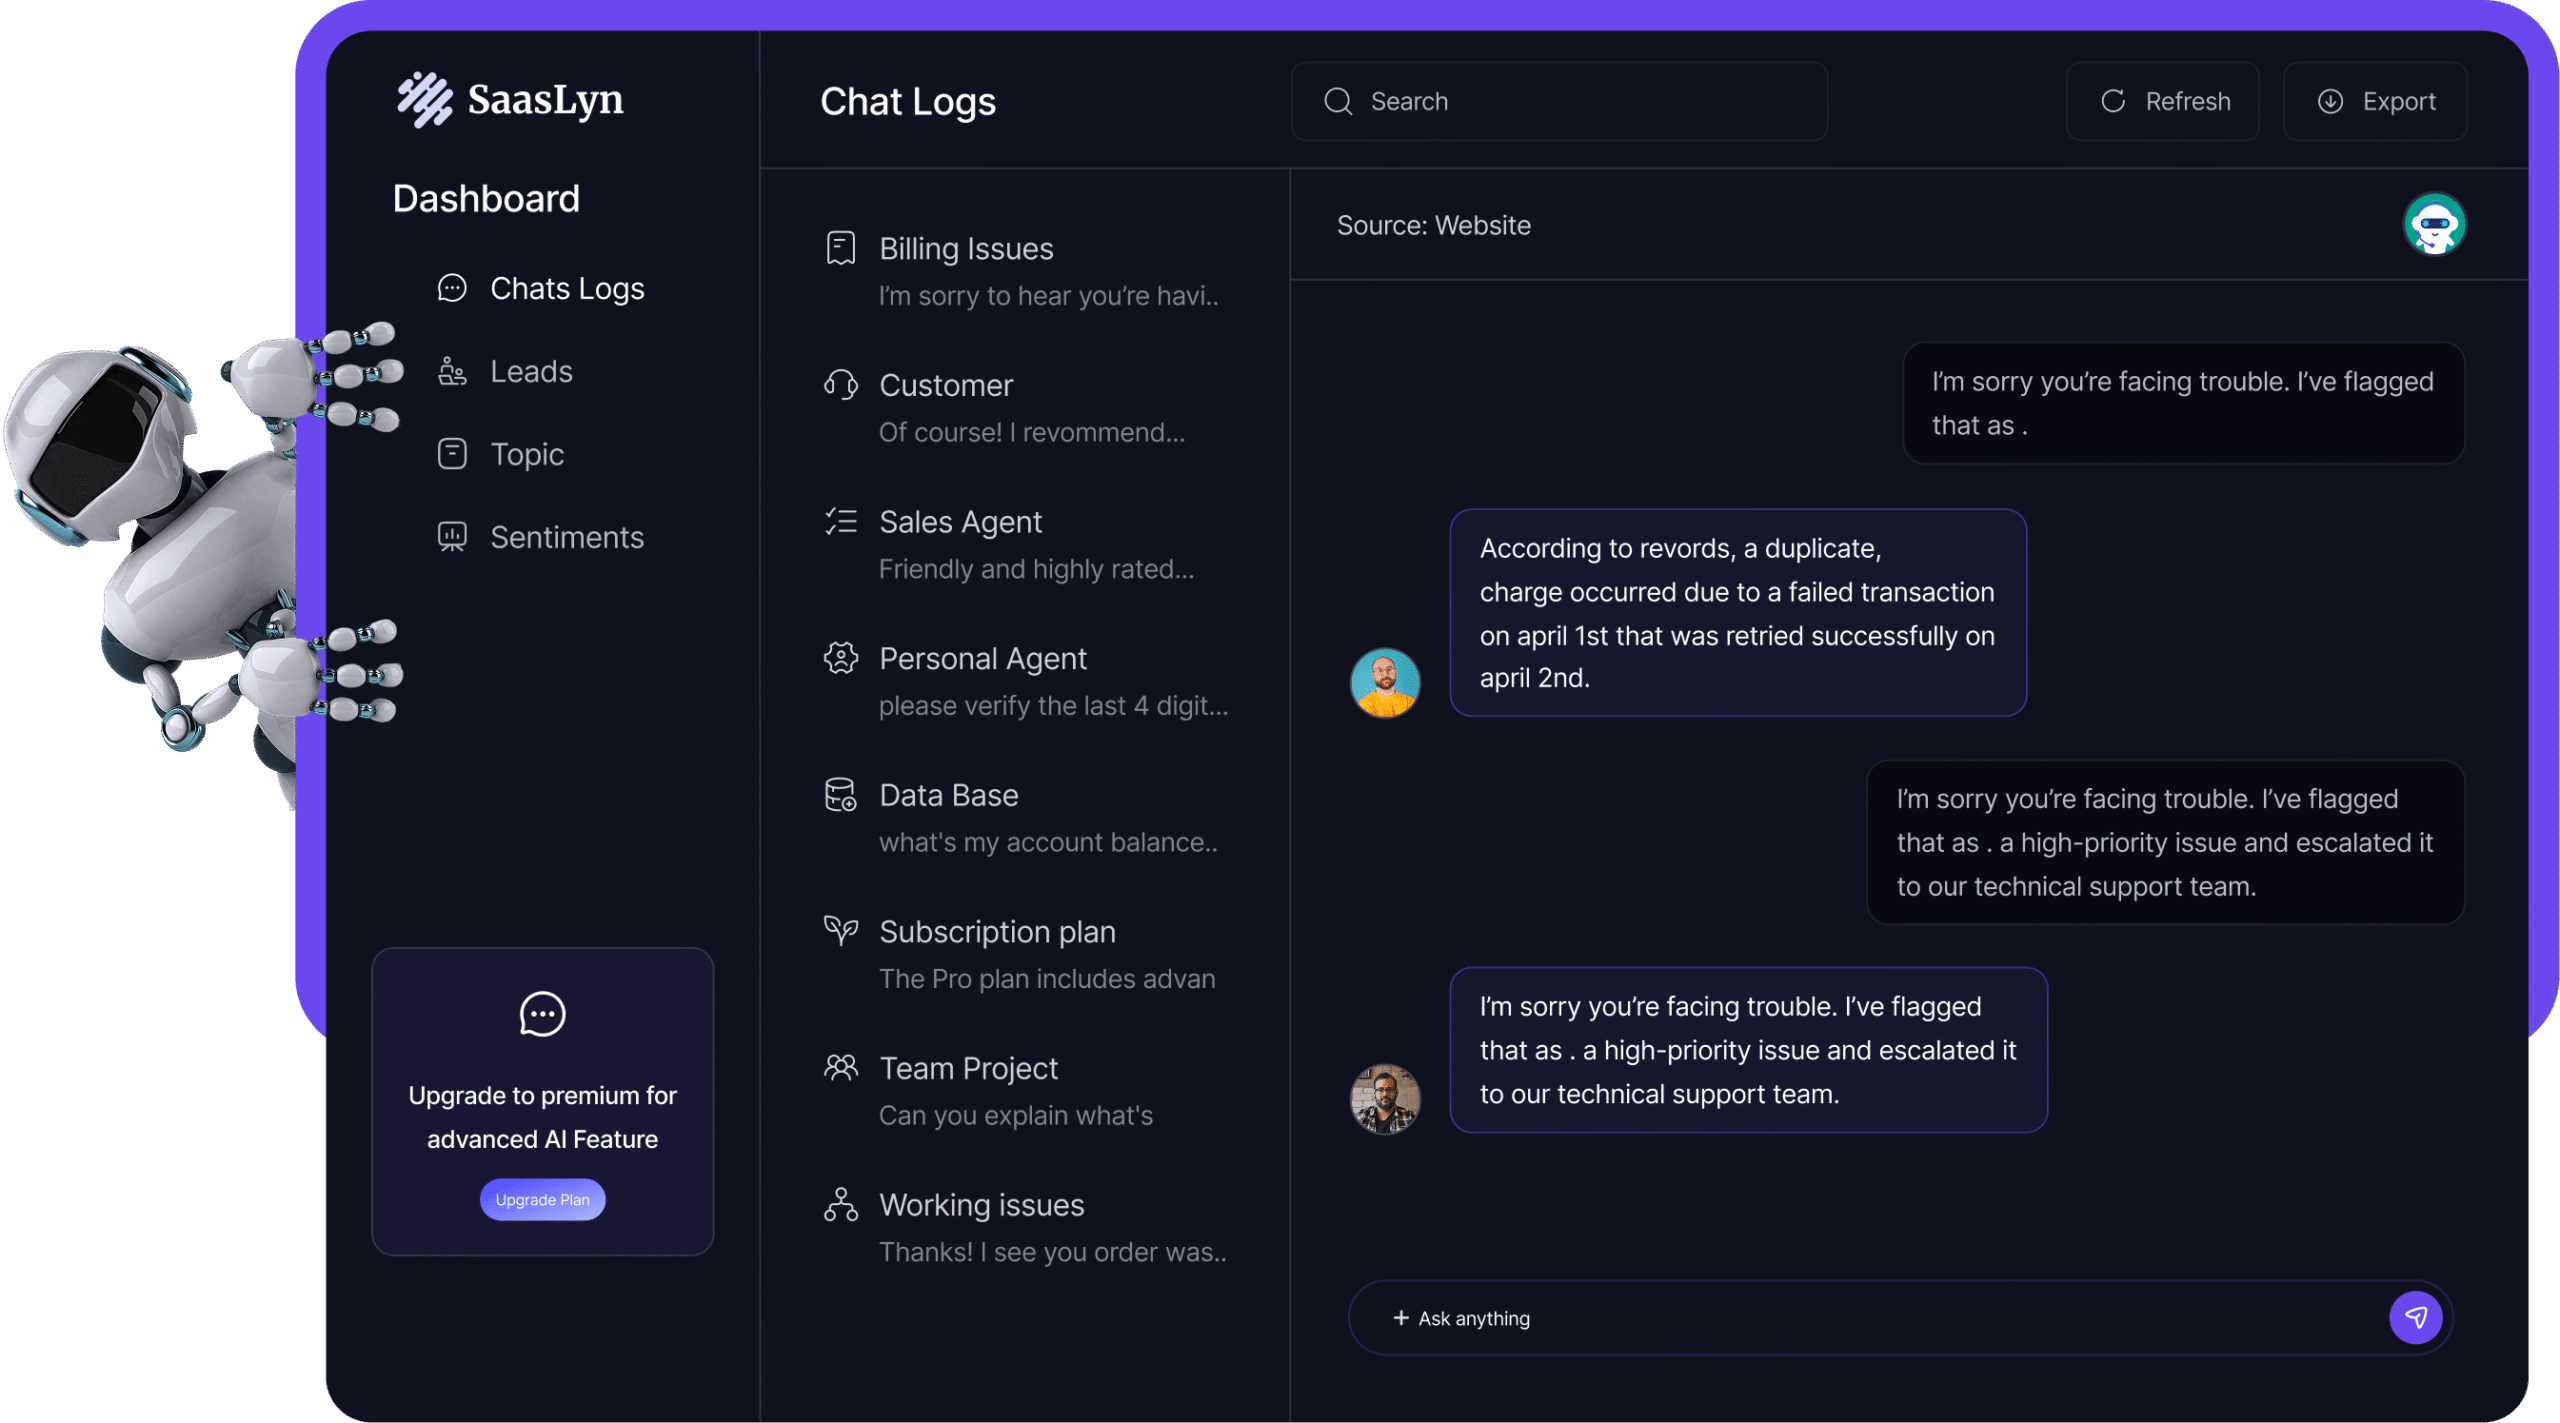Click the Search input field

point(1560,101)
